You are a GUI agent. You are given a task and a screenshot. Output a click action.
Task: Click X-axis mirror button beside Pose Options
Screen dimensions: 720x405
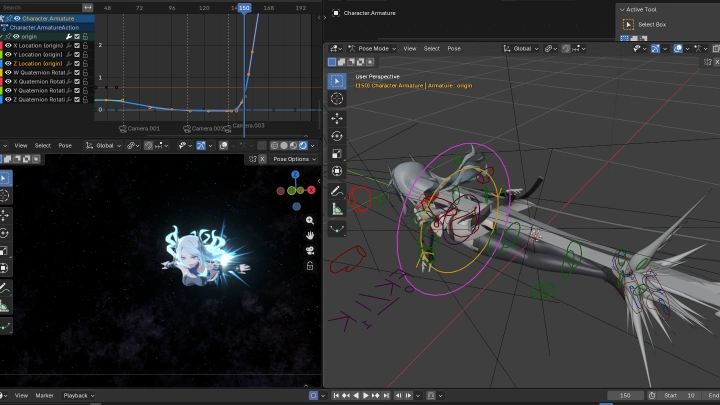click(x=262, y=159)
